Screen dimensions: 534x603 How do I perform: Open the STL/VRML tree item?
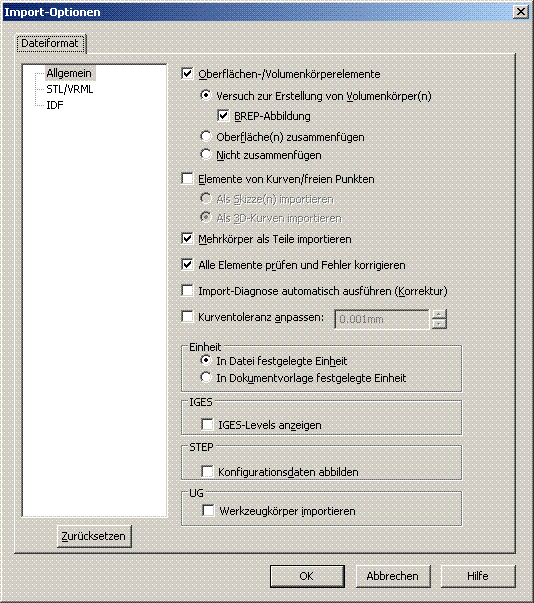tap(70, 89)
